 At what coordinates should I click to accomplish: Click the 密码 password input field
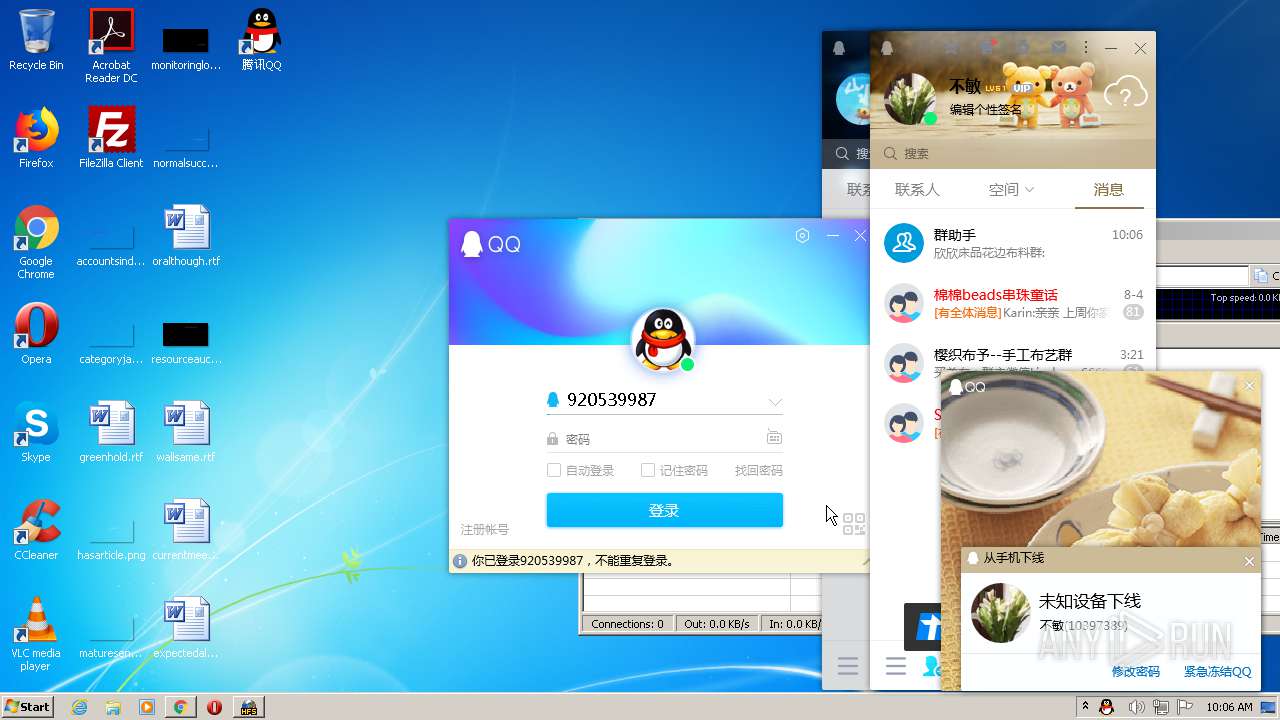click(664, 438)
